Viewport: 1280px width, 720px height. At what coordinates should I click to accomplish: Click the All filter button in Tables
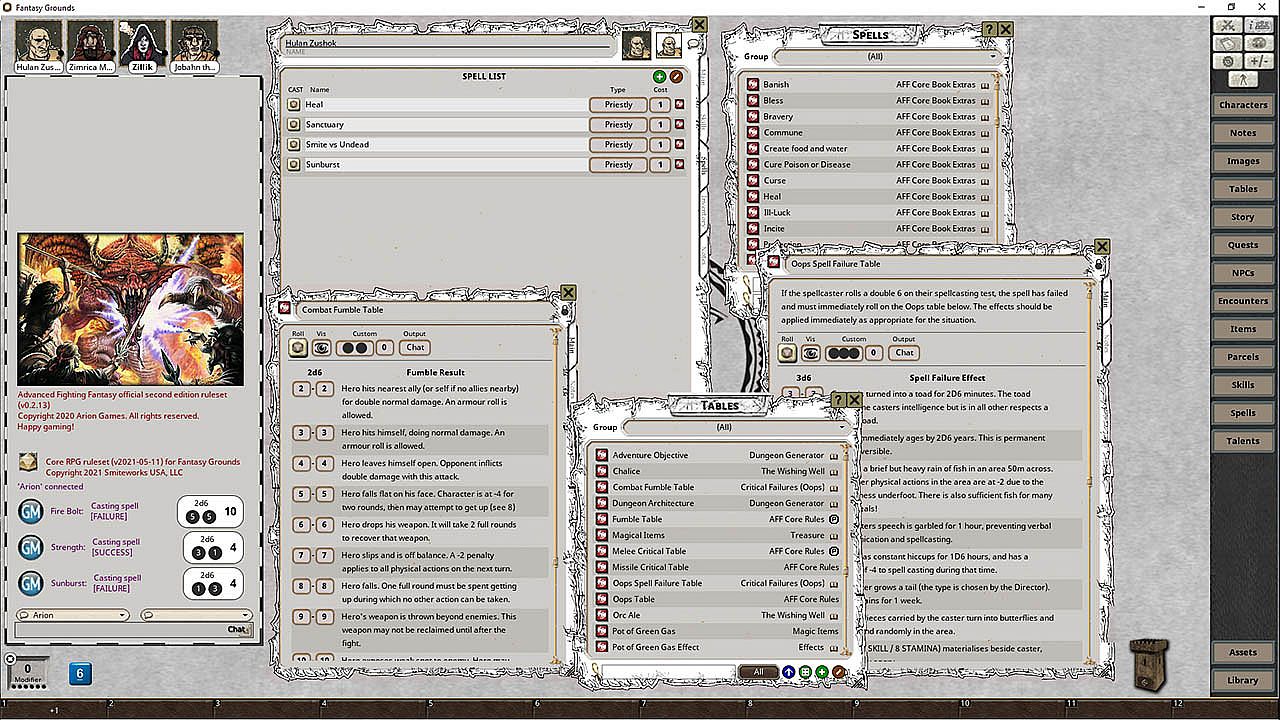pyautogui.click(x=759, y=672)
